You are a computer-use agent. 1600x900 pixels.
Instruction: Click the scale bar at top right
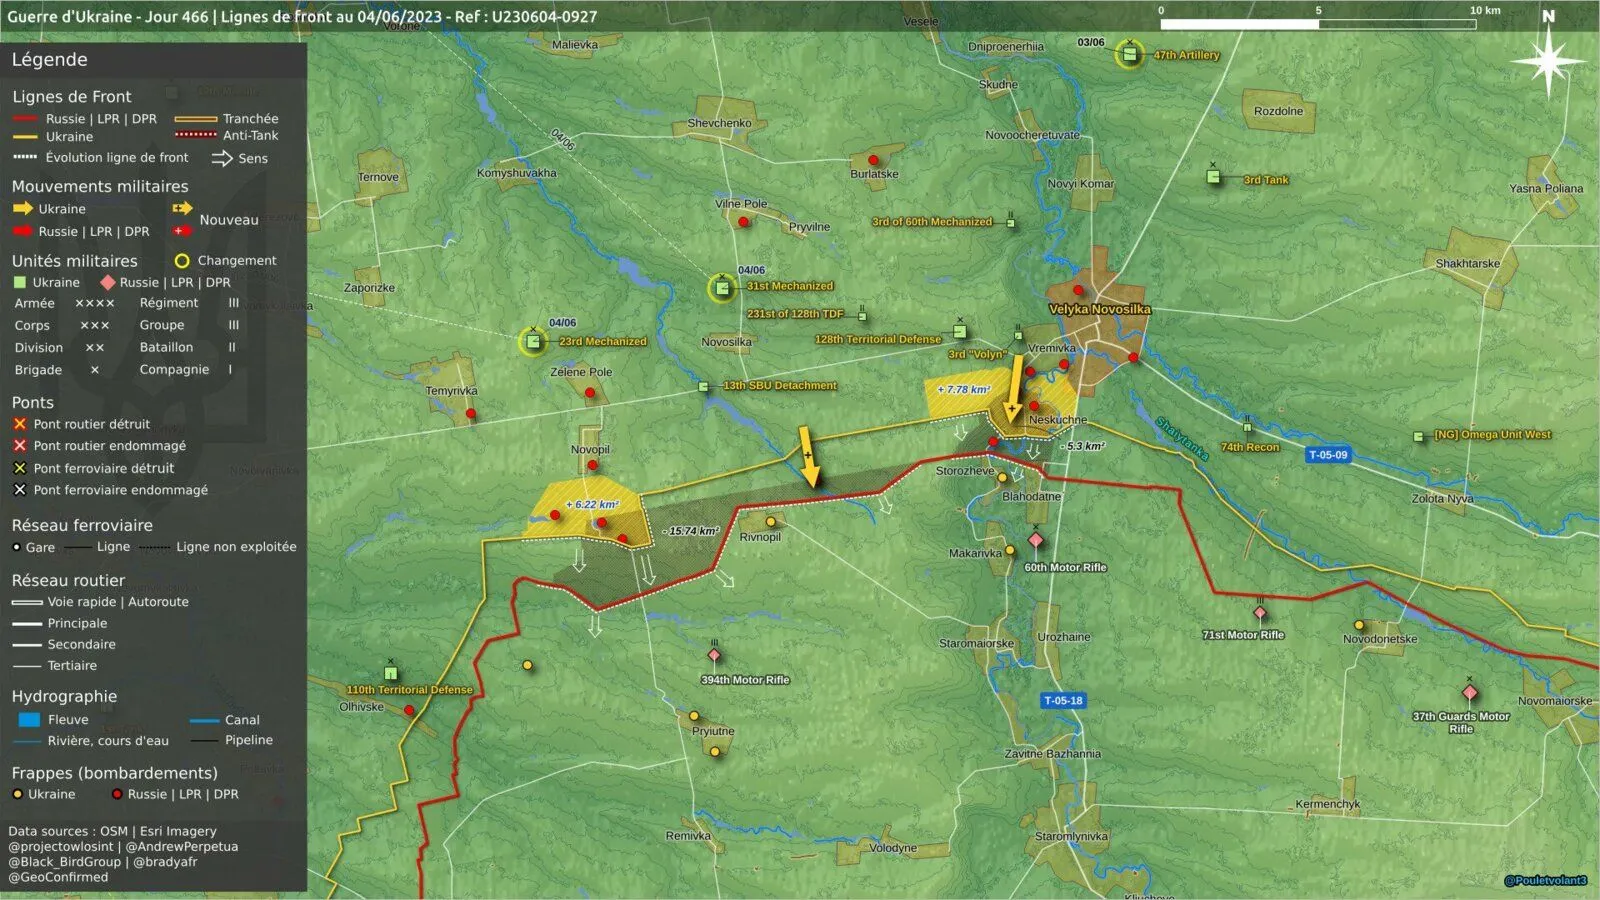click(x=1318, y=24)
